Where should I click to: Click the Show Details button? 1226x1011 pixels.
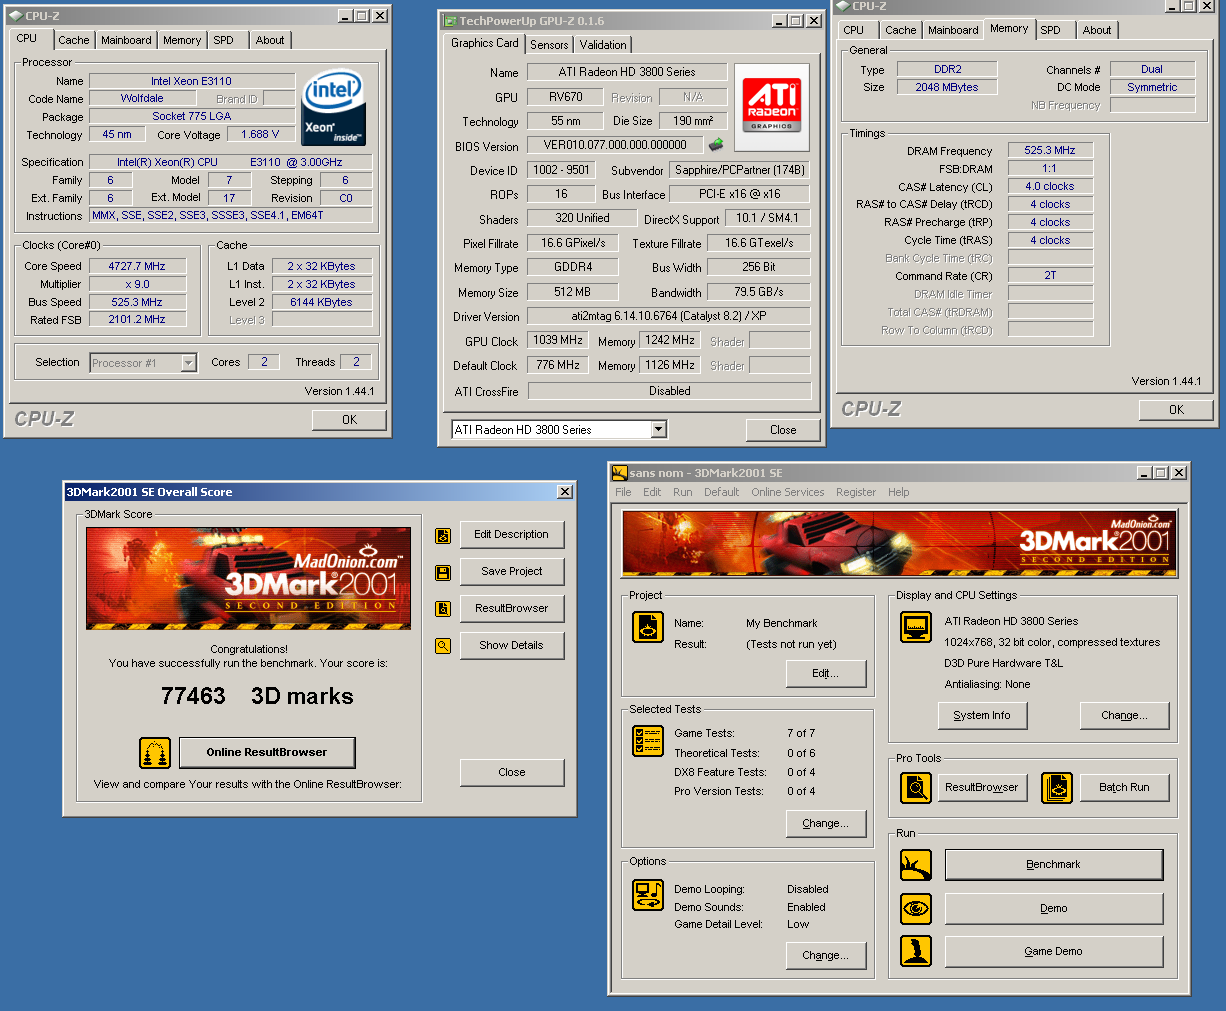coord(511,646)
